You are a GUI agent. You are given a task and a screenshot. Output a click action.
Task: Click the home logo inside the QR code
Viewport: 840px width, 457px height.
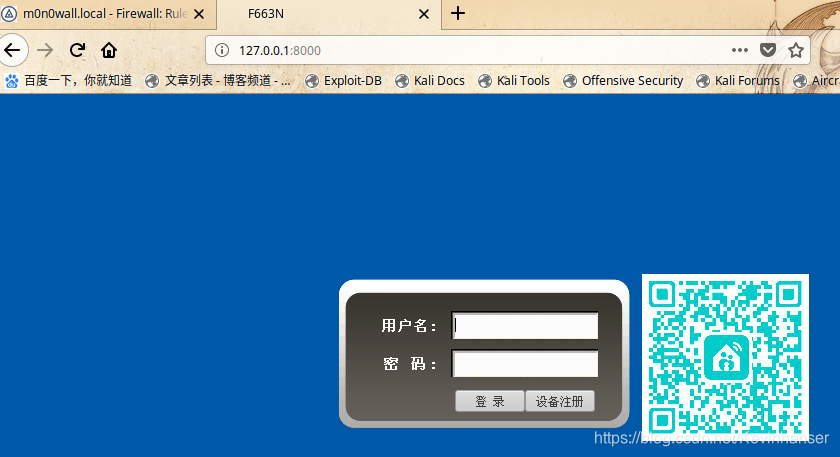[x=726, y=358]
